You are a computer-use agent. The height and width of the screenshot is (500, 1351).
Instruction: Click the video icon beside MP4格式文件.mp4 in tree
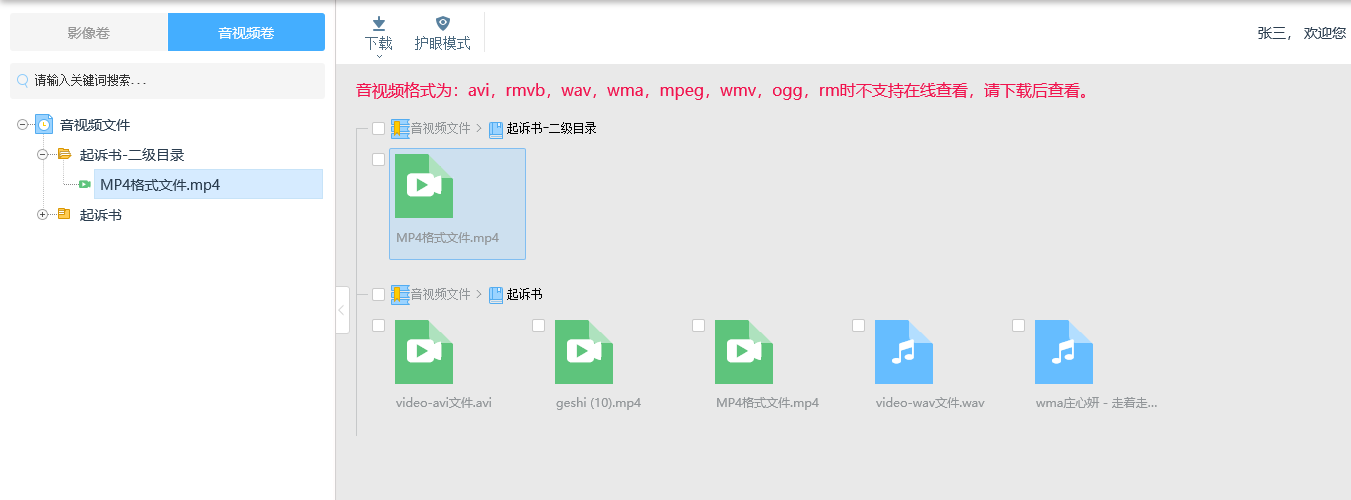click(x=85, y=184)
